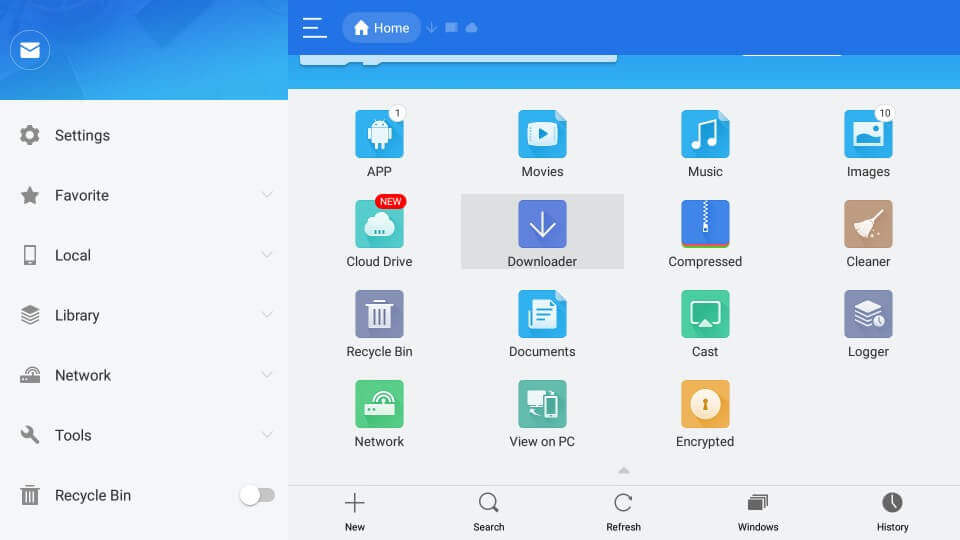Open the Cloud Drive icon
This screenshot has height=540, width=960.
pyautogui.click(x=379, y=224)
